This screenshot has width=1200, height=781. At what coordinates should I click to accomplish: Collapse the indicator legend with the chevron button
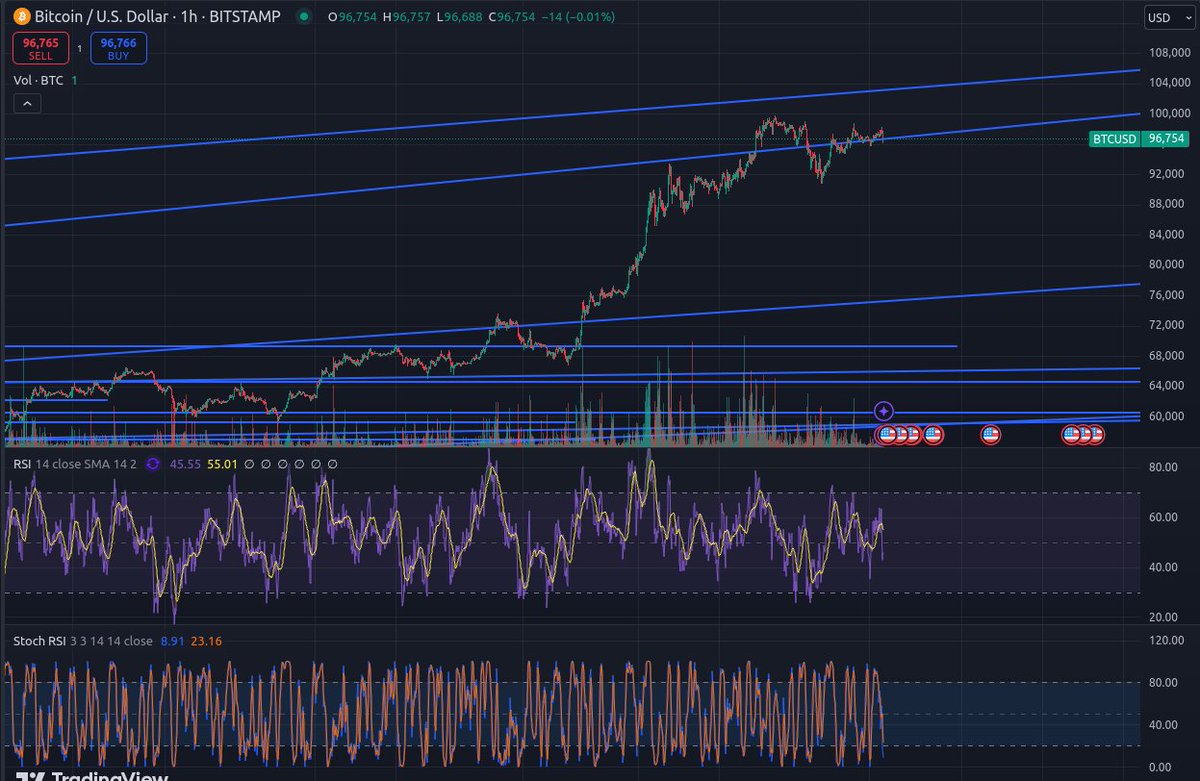tap(26, 103)
